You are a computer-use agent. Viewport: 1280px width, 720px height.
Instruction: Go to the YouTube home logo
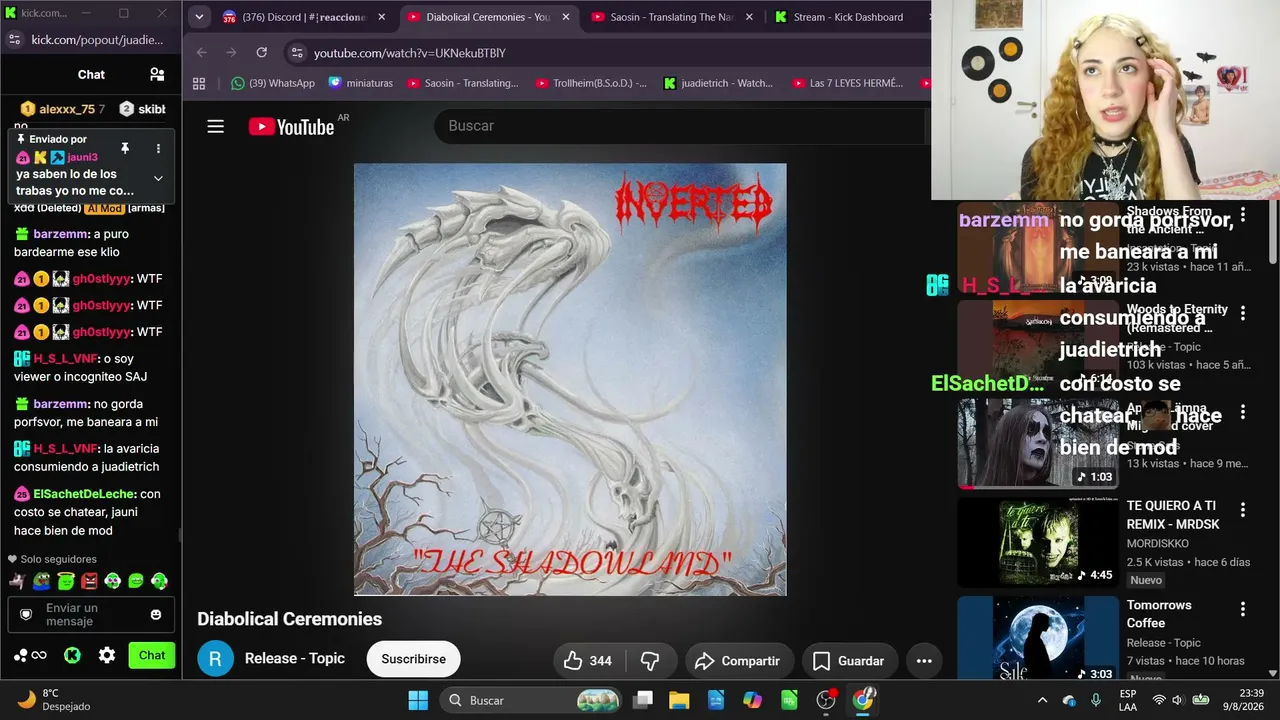[291, 126]
